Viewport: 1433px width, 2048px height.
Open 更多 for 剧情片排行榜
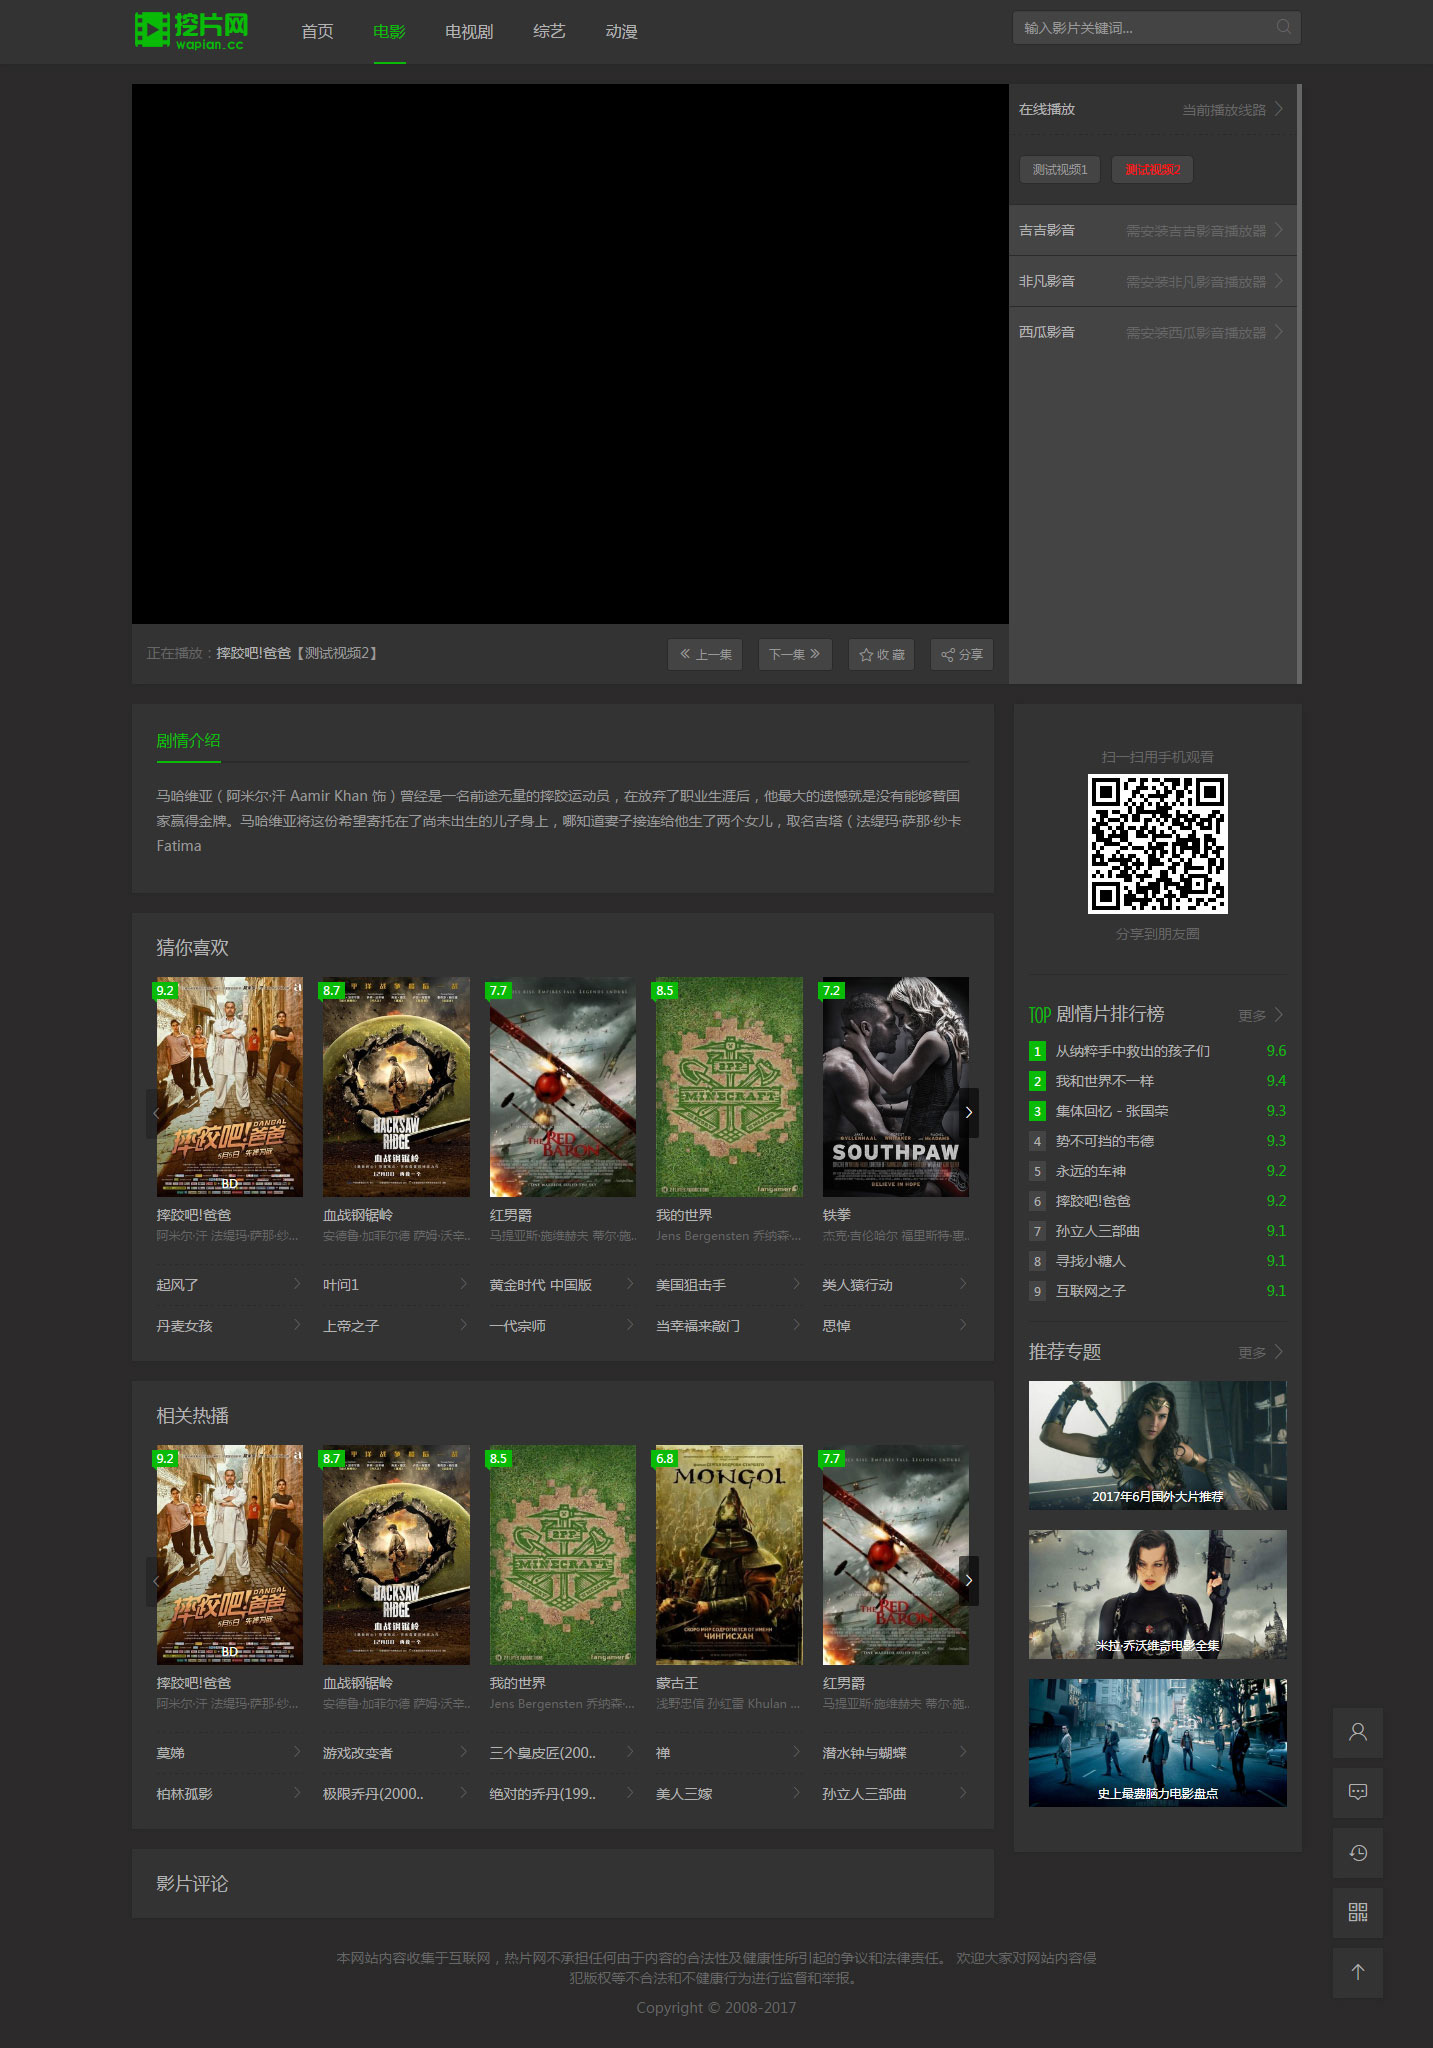(1260, 1015)
